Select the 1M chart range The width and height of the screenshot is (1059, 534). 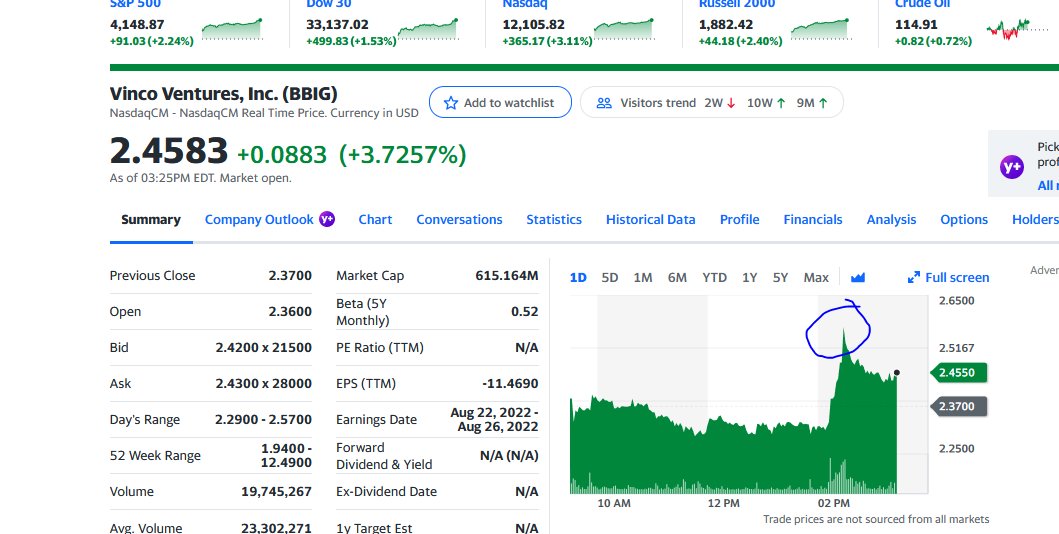[x=643, y=277]
